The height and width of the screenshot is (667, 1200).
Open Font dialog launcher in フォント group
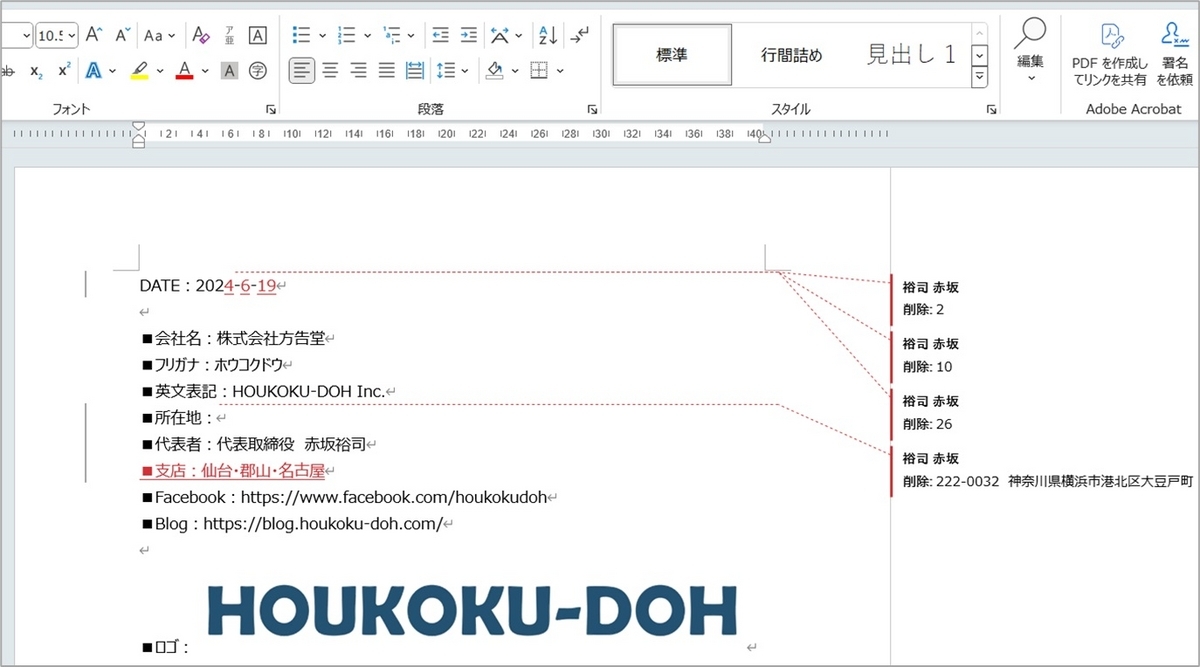click(x=270, y=109)
